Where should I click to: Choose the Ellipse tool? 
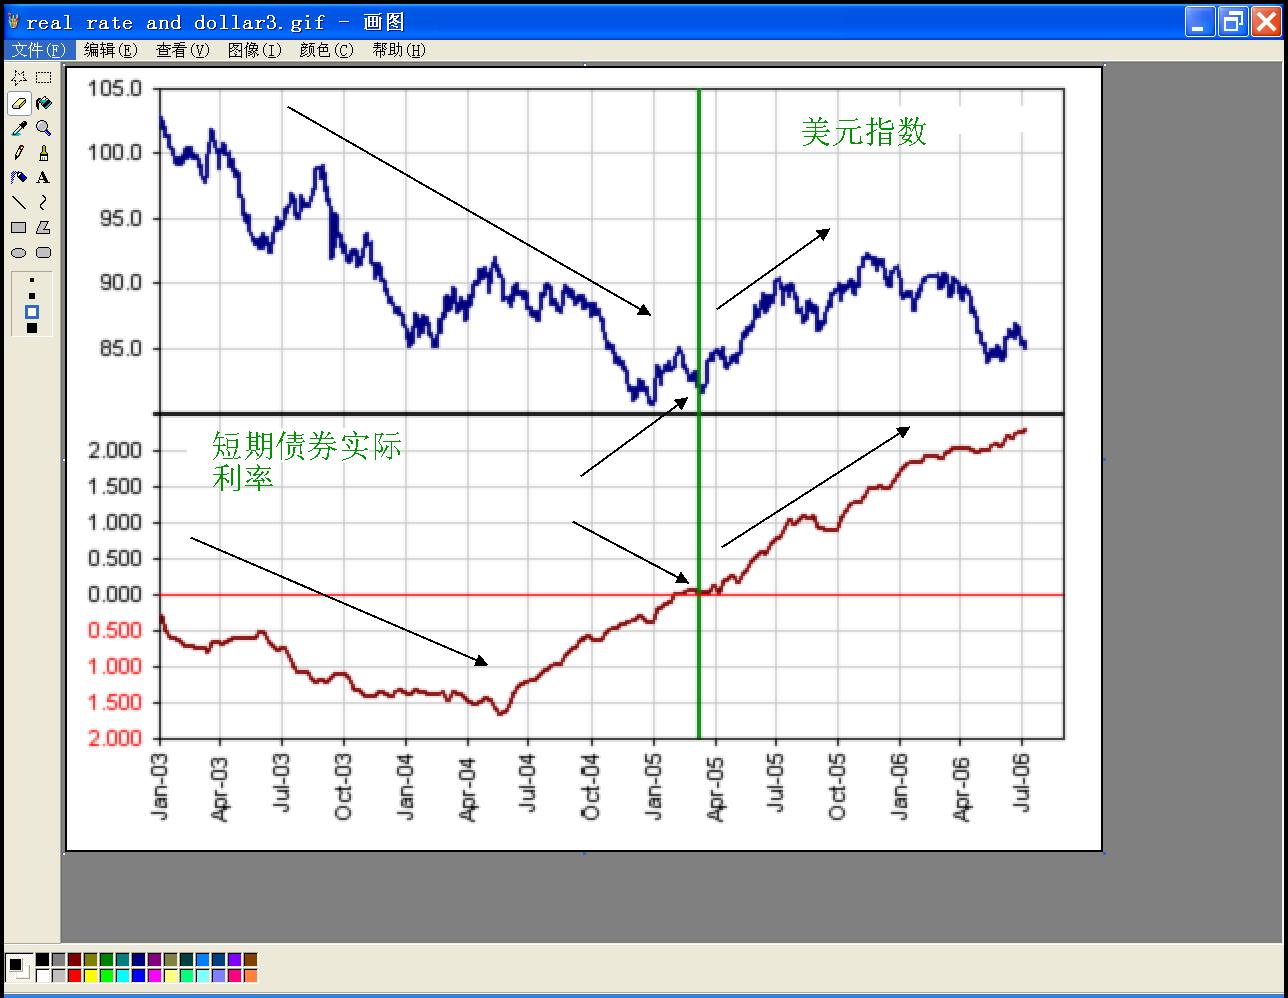(19, 252)
